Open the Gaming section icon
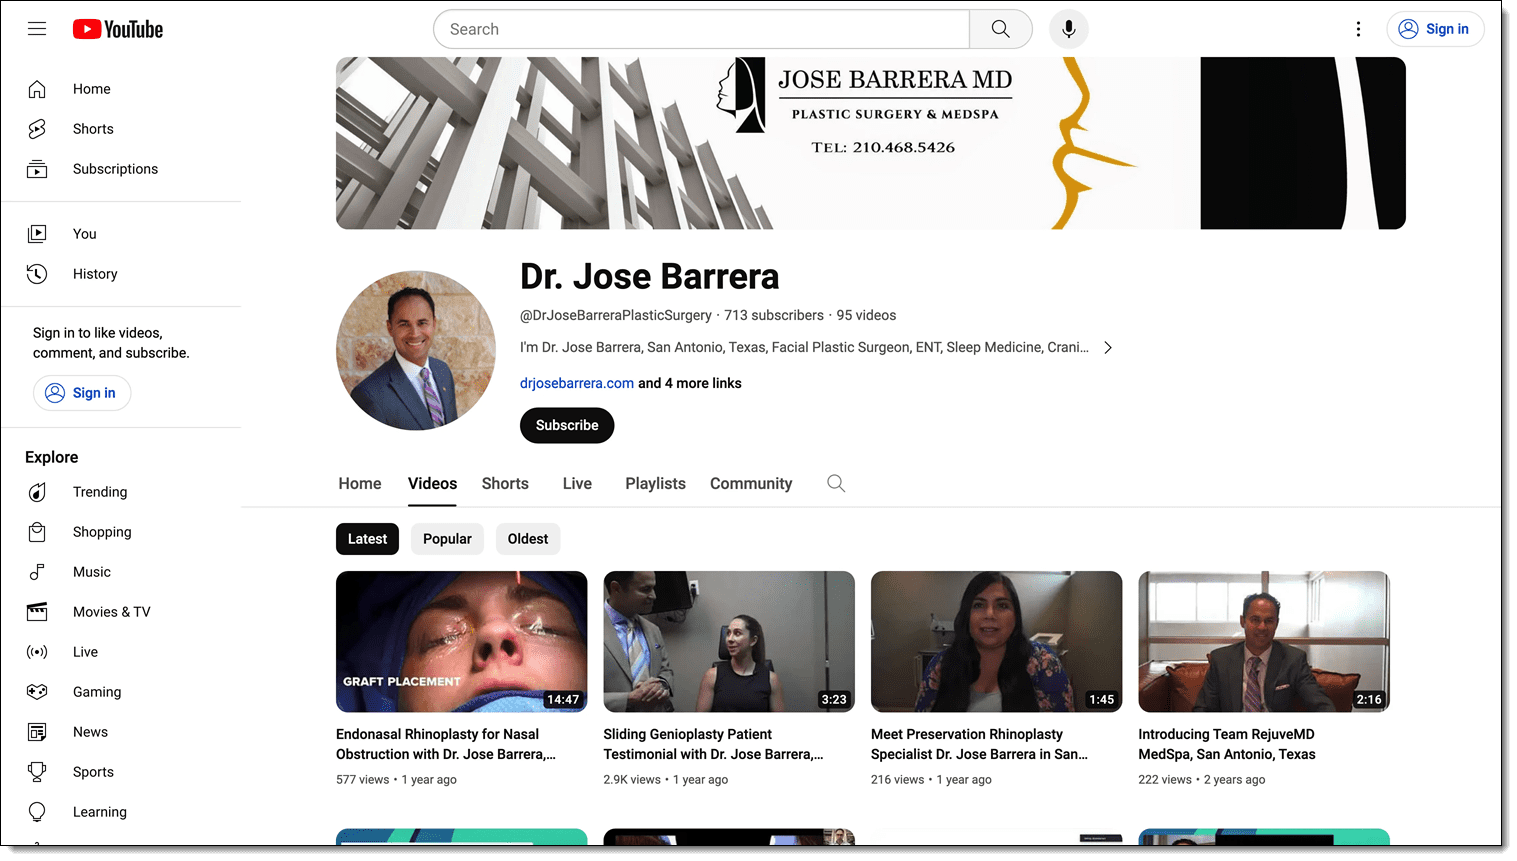The image size is (1517, 861). (x=37, y=691)
